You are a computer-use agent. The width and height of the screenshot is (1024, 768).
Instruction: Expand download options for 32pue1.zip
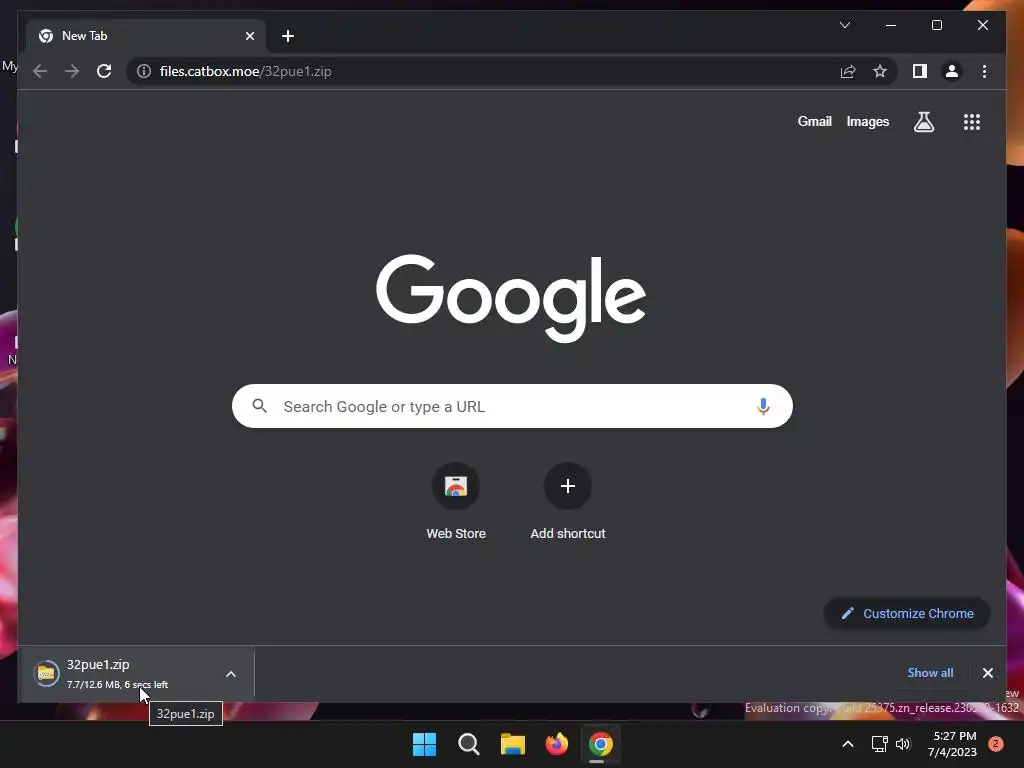click(x=231, y=674)
